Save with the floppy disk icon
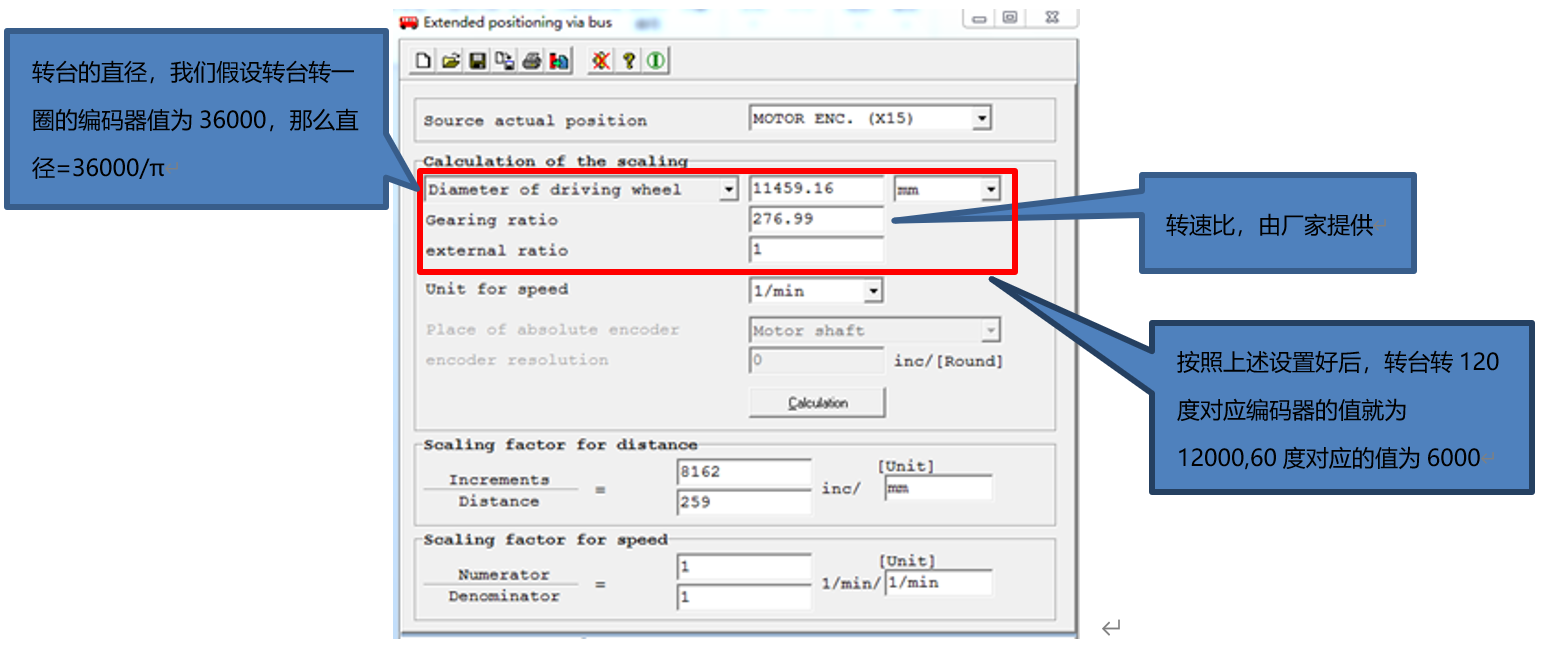 478,61
